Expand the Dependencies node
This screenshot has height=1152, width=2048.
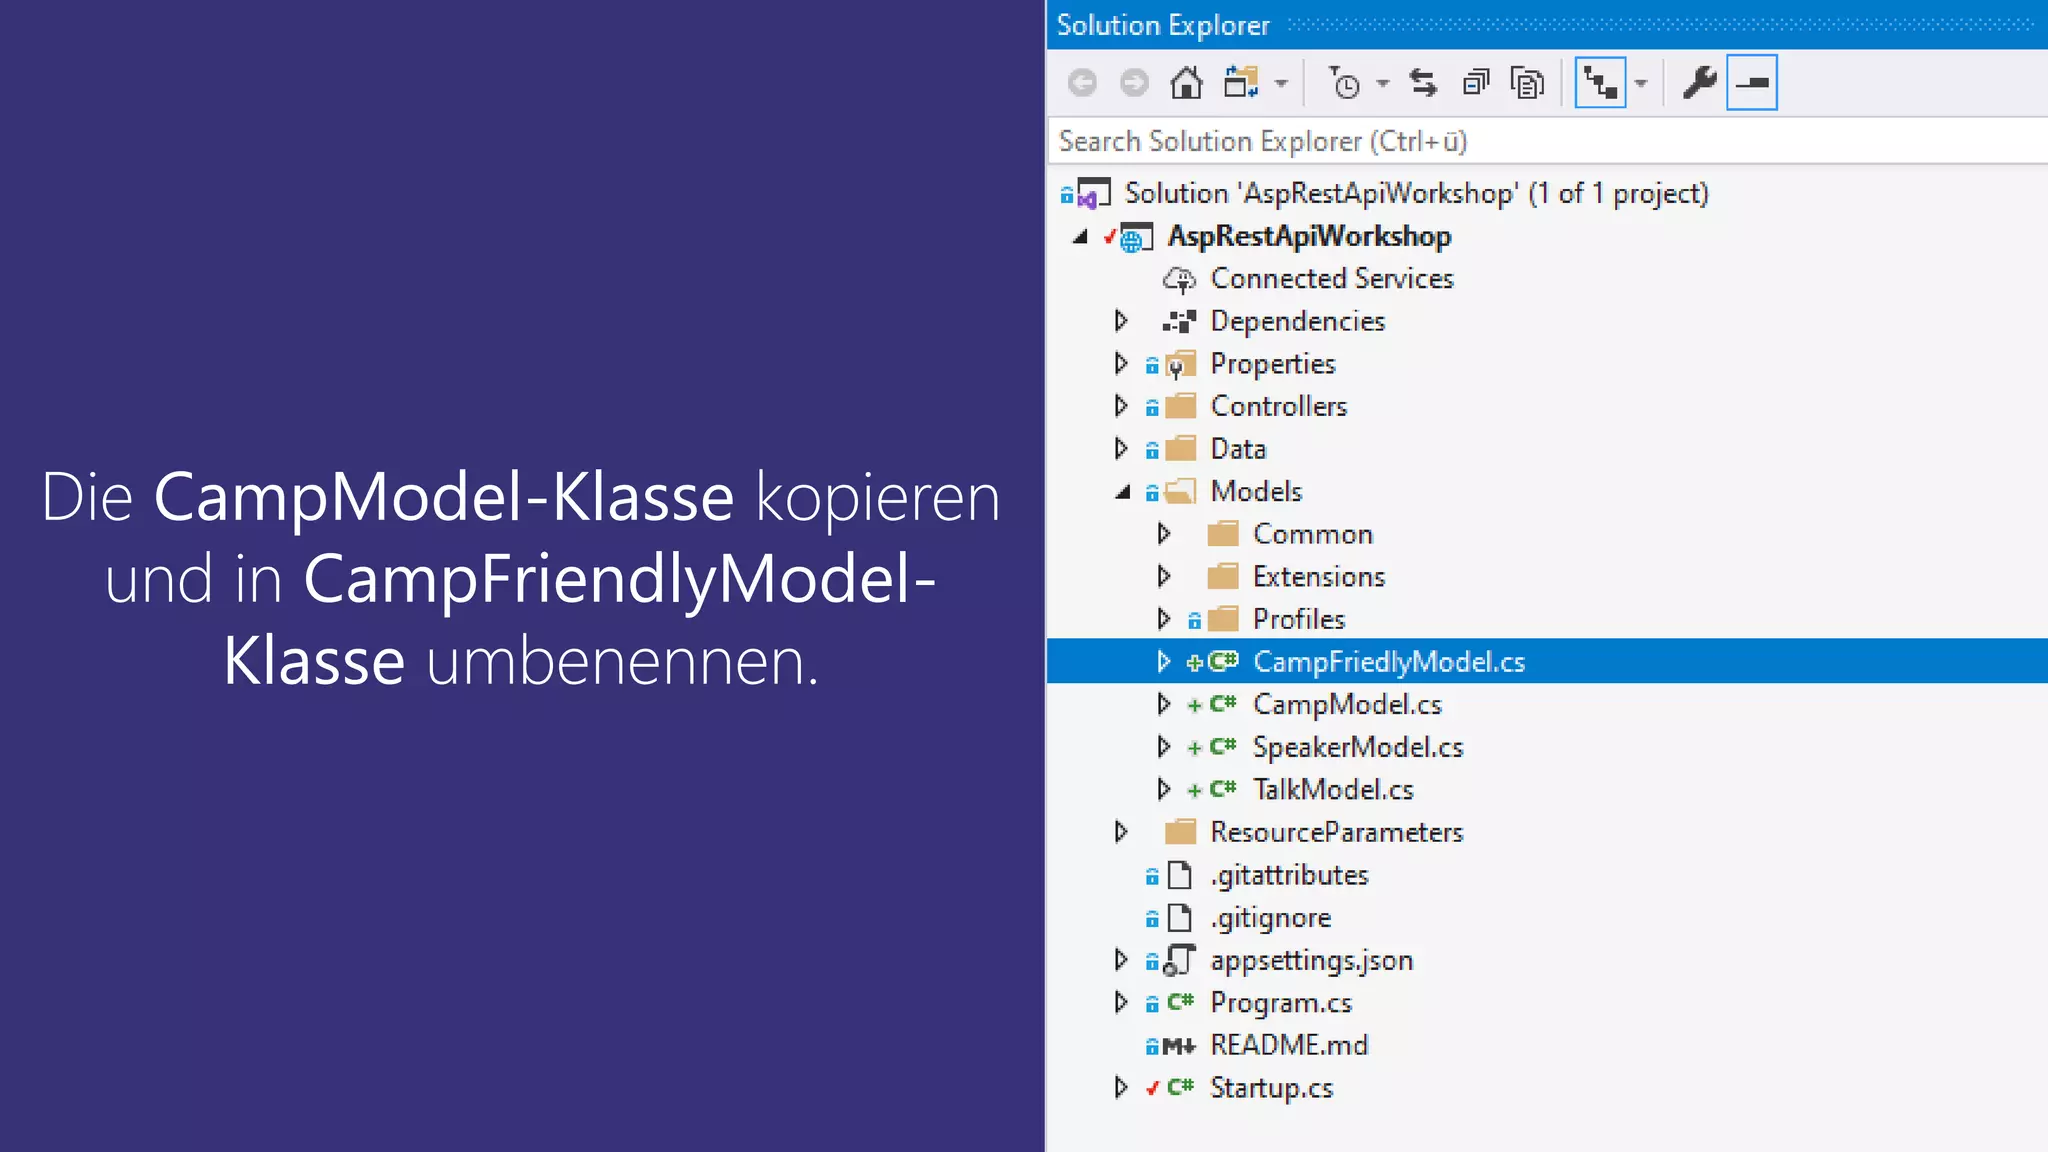coord(1121,321)
